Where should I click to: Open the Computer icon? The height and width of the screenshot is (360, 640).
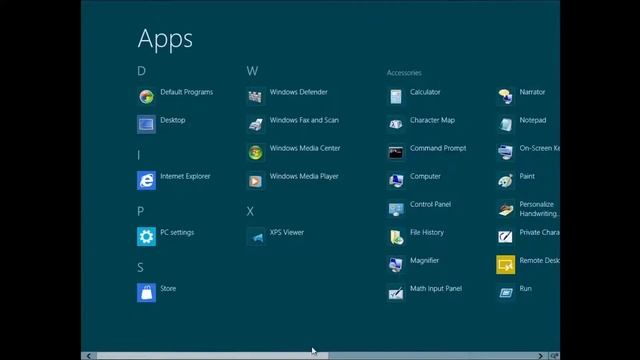click(396, 181)
